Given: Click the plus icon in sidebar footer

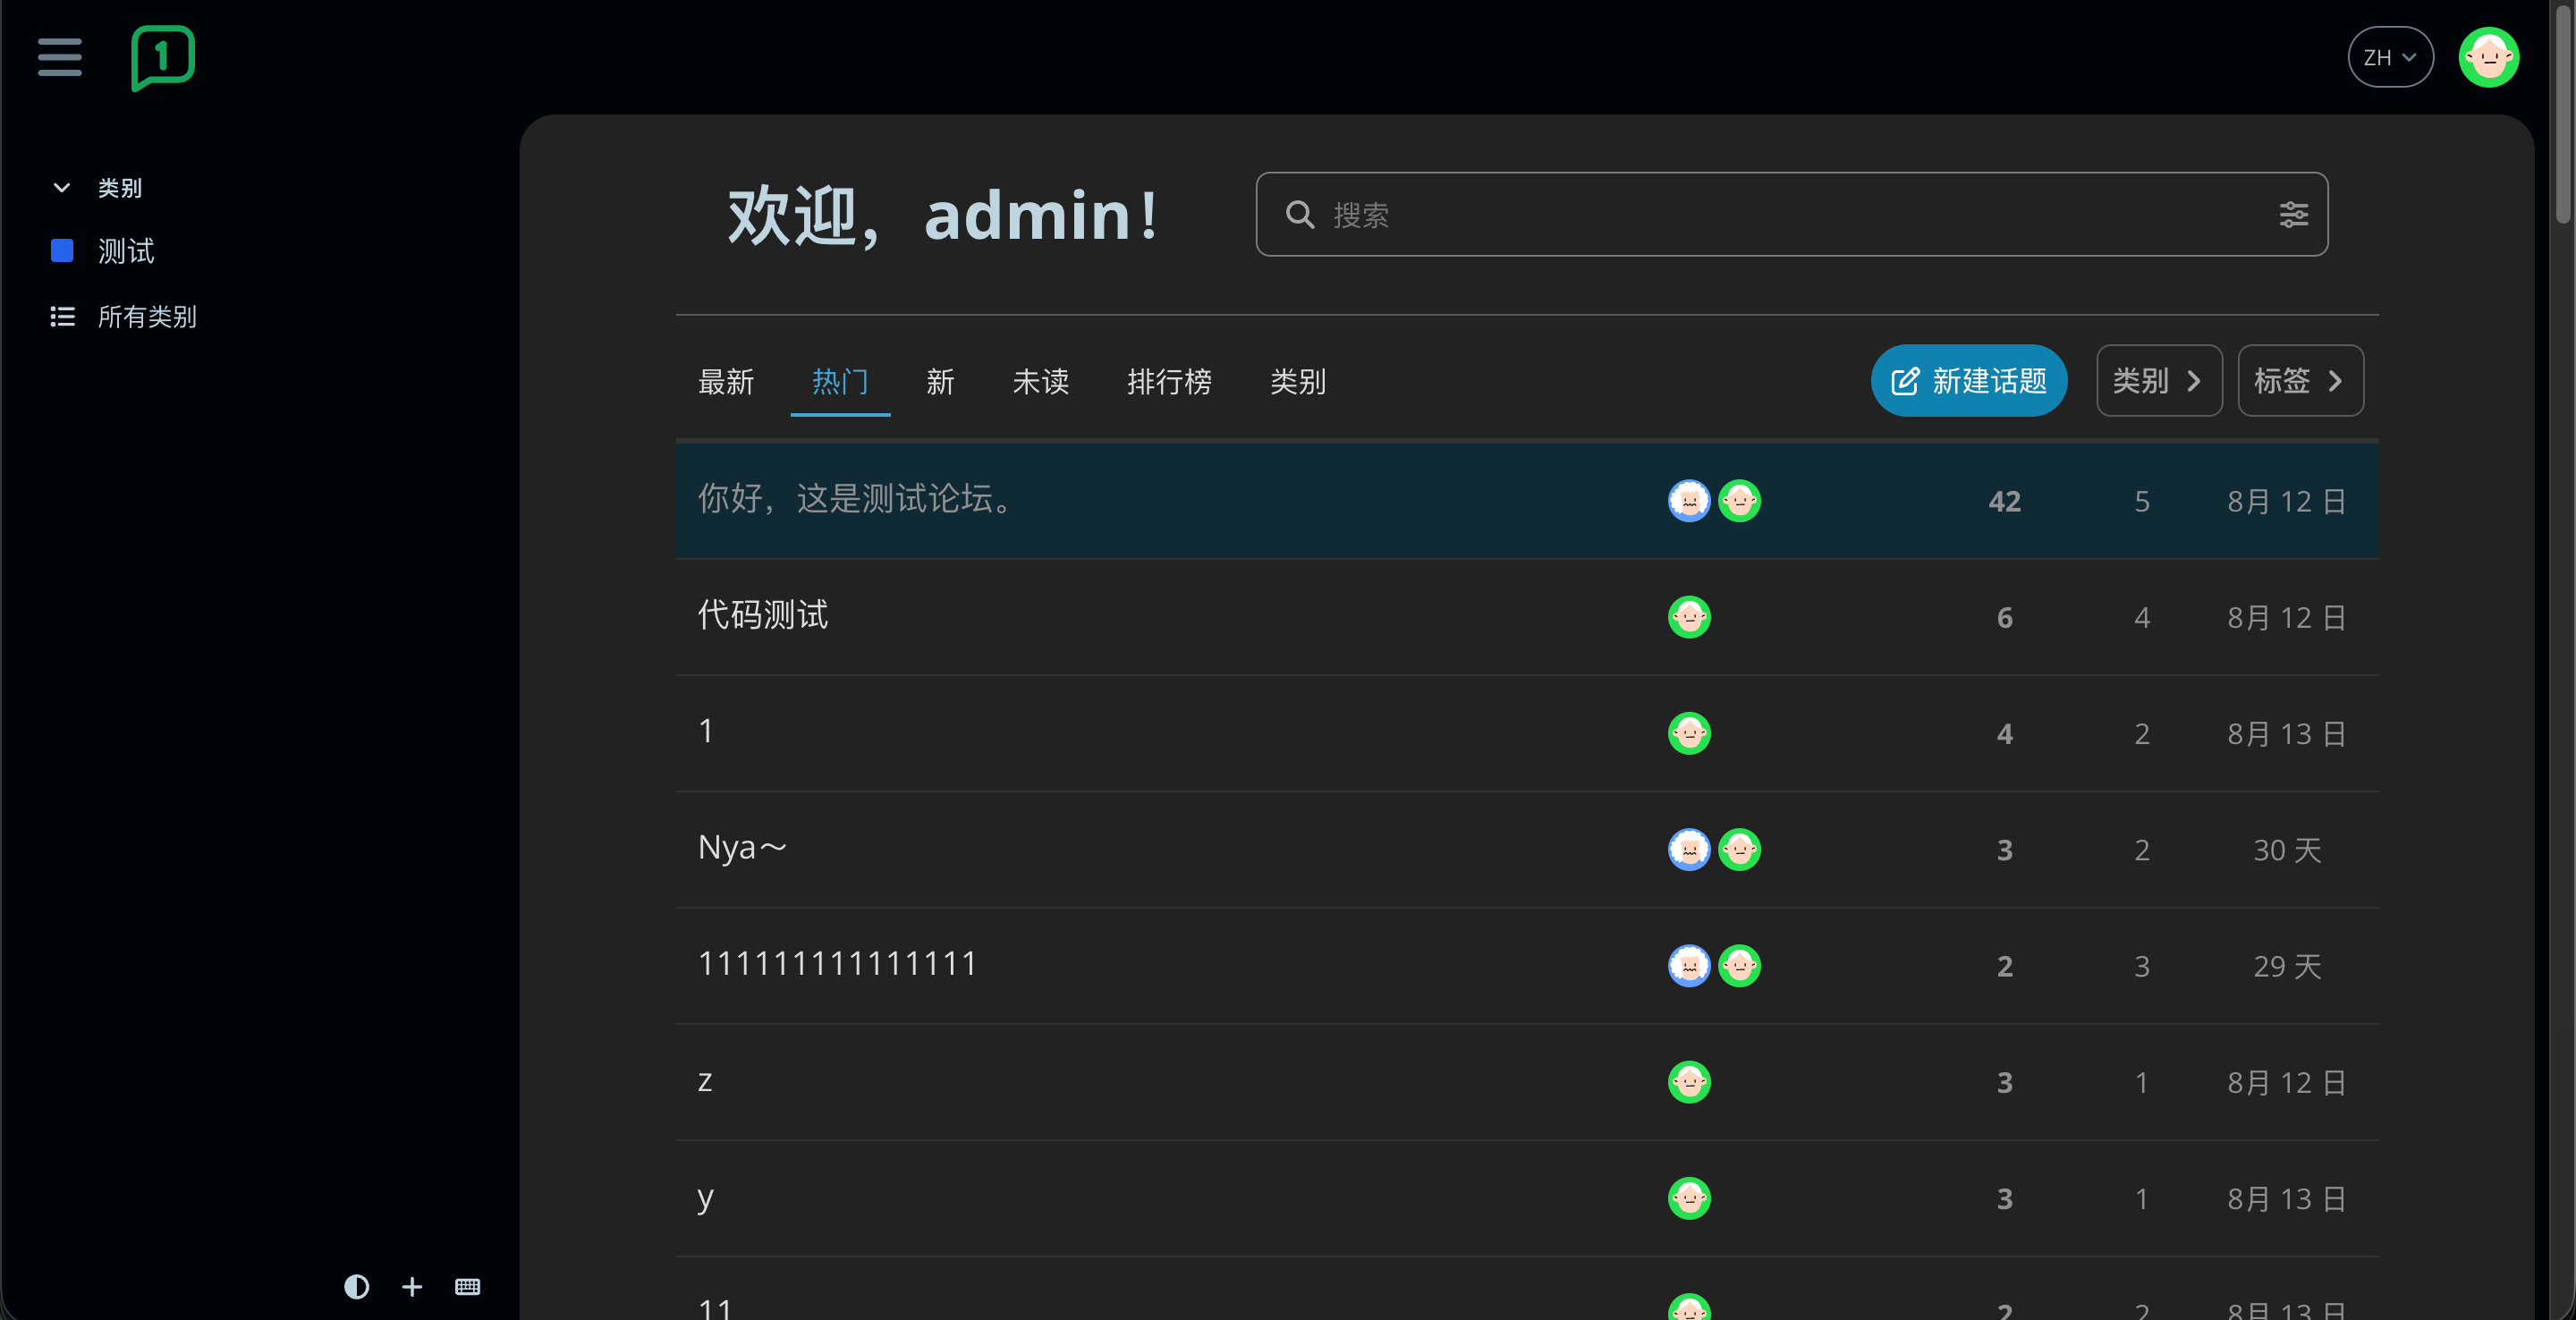Looking at the screenshot, I should pyautogui.click(x=412, y=1286).
